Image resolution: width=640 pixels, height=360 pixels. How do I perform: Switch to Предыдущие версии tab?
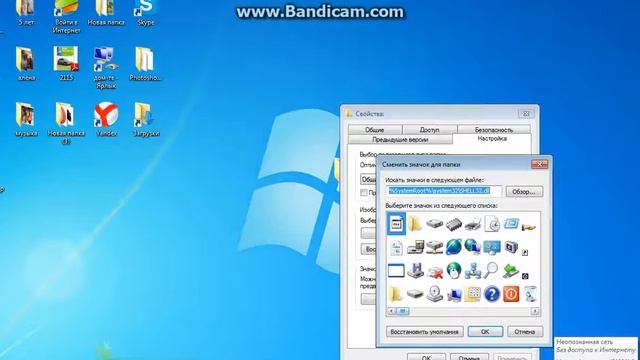point(400,139)
